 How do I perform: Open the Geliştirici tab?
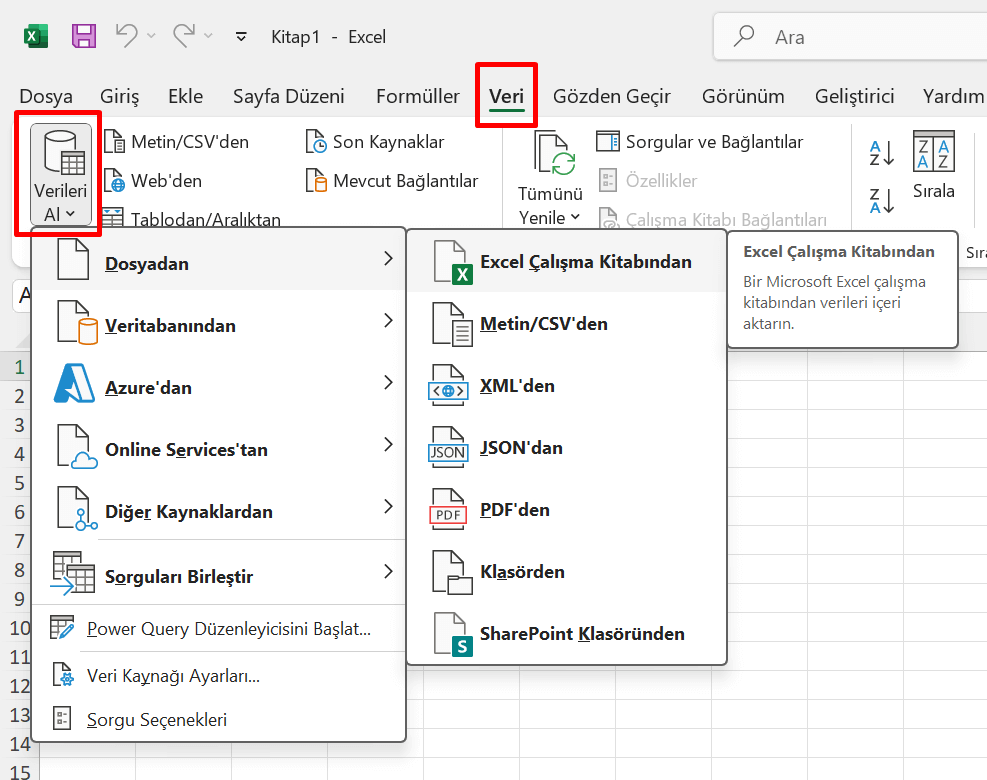[855, 96]
